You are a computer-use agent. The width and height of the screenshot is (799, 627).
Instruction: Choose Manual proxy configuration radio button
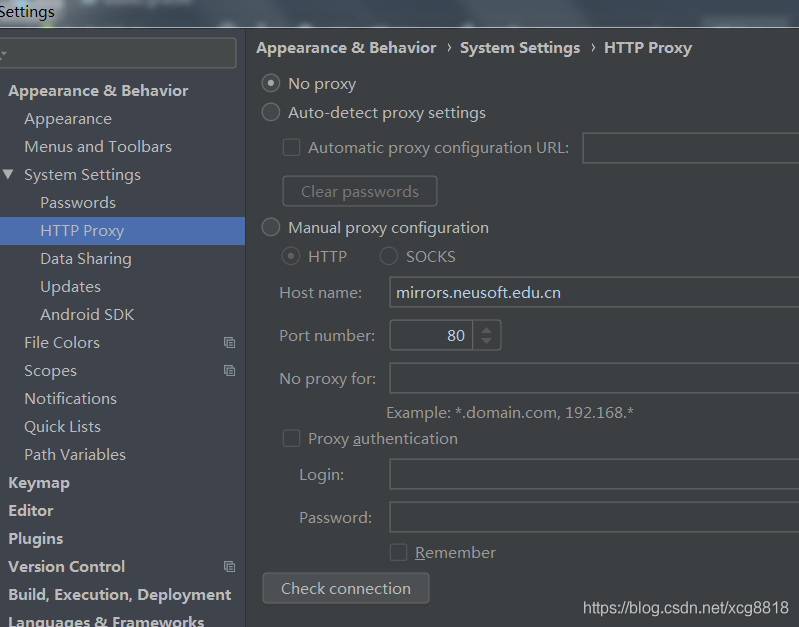(x=271, y=228)
